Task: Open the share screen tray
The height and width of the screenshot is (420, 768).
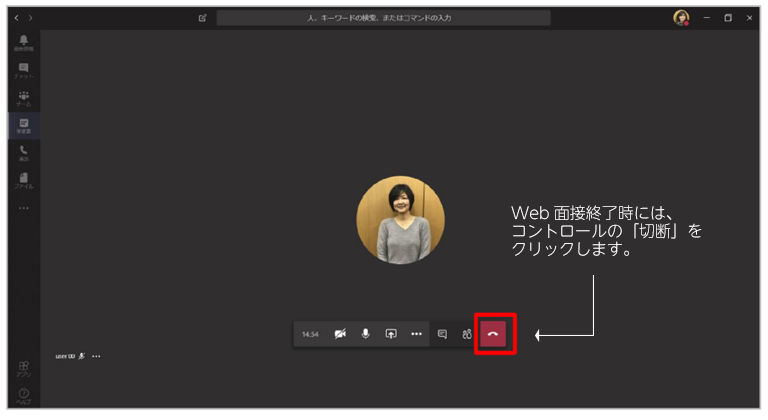Action: pyautogui.click(x=391, y=334)
